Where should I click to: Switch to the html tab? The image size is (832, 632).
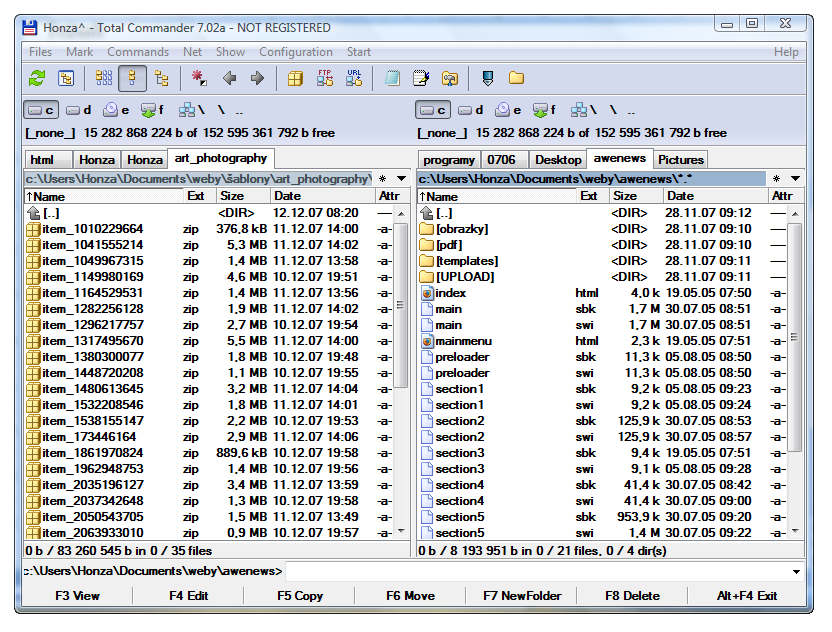[x=48, y=160]
